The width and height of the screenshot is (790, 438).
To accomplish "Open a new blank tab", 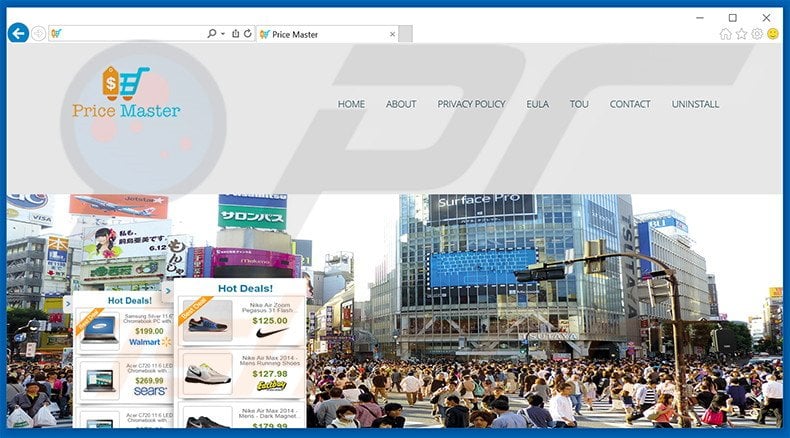I will [406, 34].
